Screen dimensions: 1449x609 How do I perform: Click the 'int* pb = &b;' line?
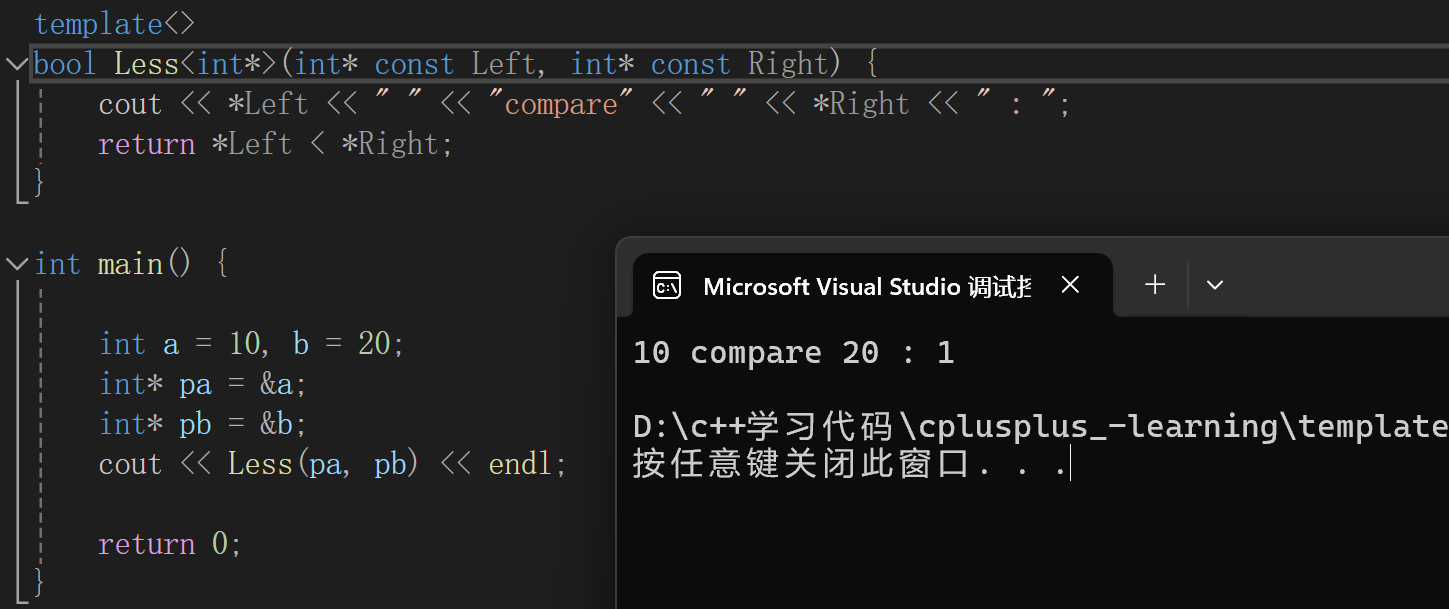[x=203, y=424]
